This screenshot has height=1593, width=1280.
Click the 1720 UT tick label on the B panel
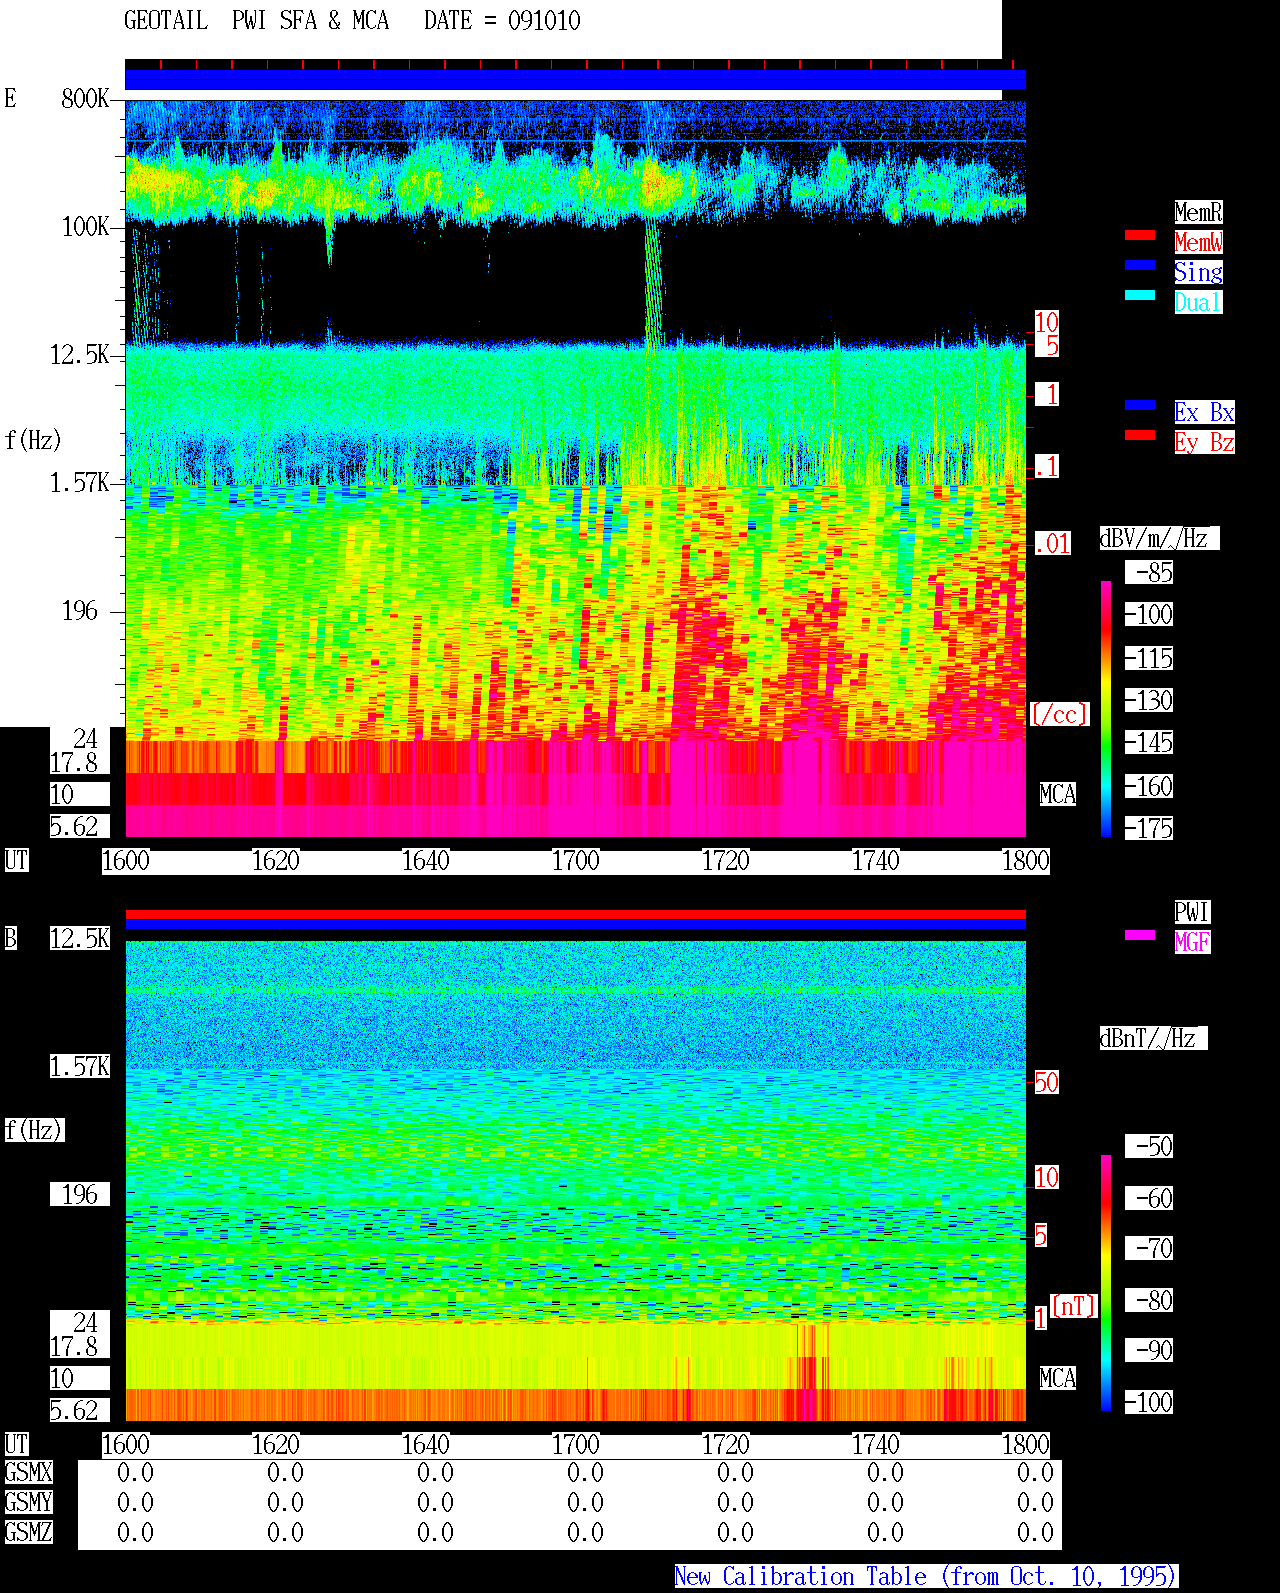pos(726,1445)
